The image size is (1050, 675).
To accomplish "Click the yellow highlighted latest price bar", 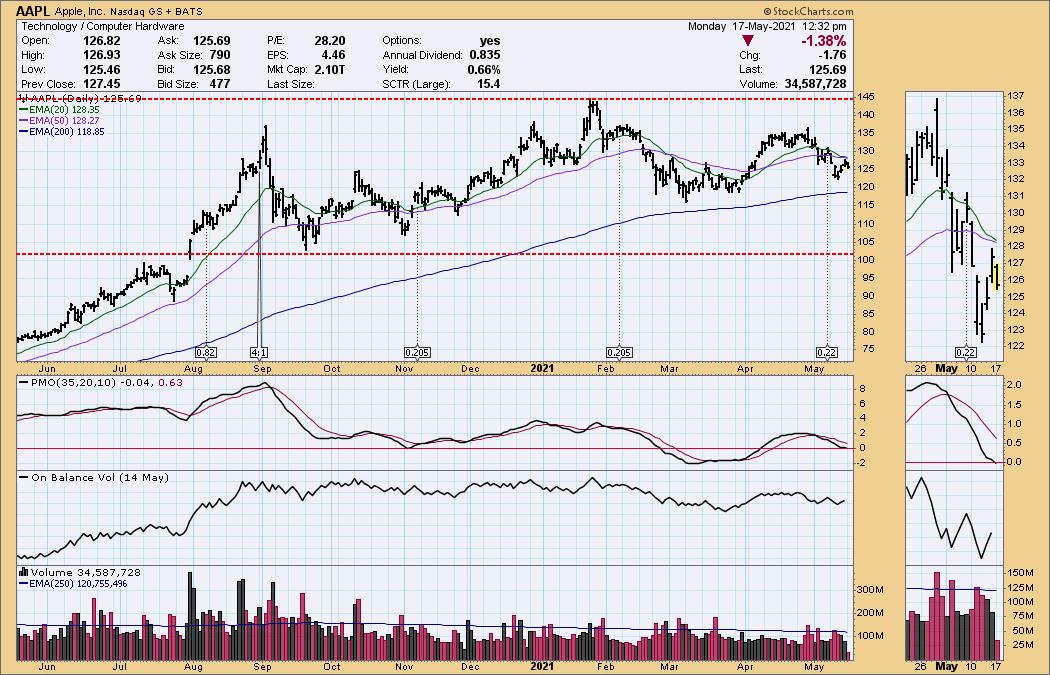I will tap(998, 277).
